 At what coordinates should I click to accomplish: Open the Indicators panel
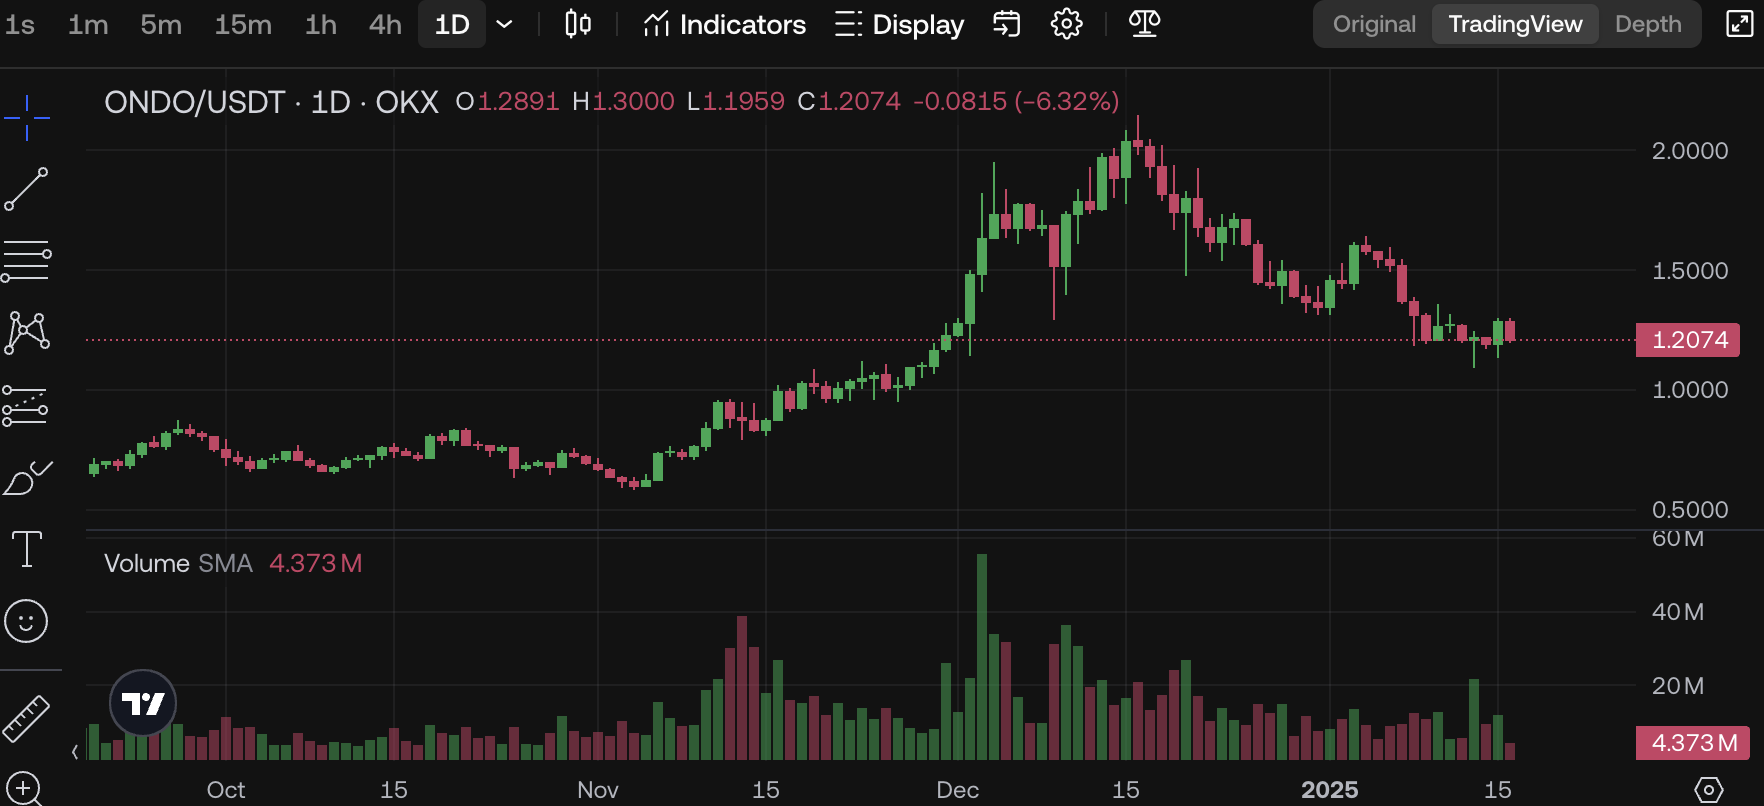coord(724,24)
